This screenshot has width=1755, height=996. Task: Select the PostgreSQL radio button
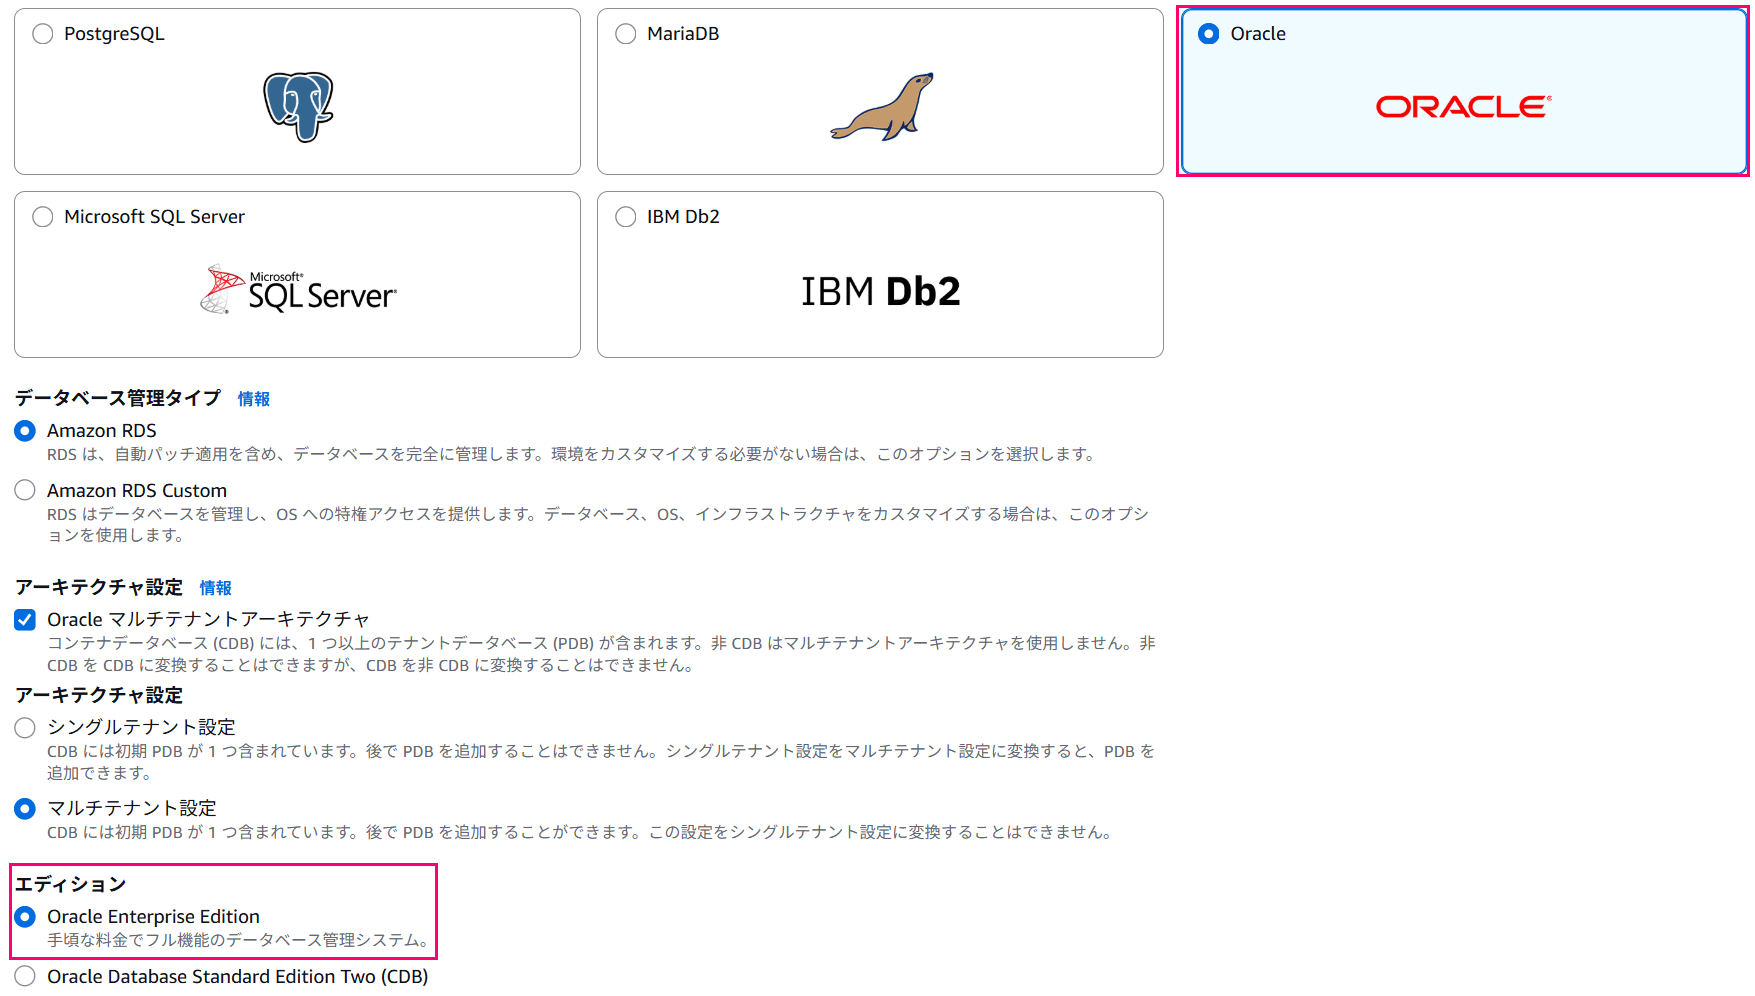(x=43, y=34)
